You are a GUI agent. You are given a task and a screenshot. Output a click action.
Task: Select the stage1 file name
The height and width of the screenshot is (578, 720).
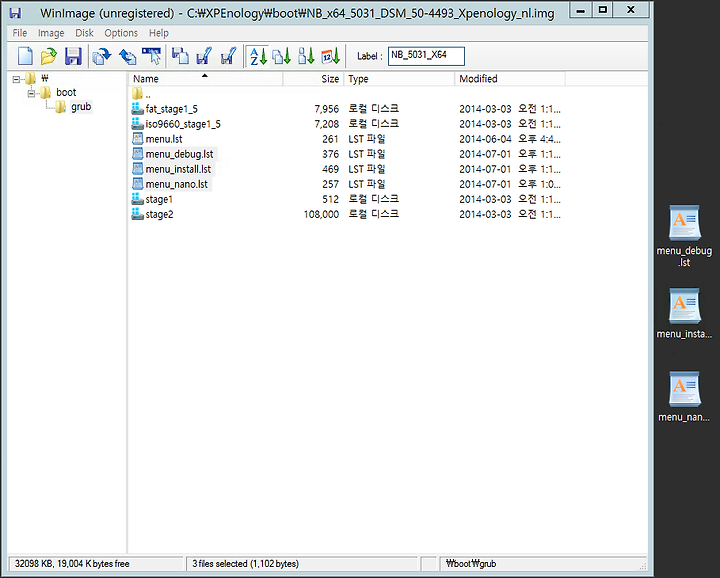point(159,200)
